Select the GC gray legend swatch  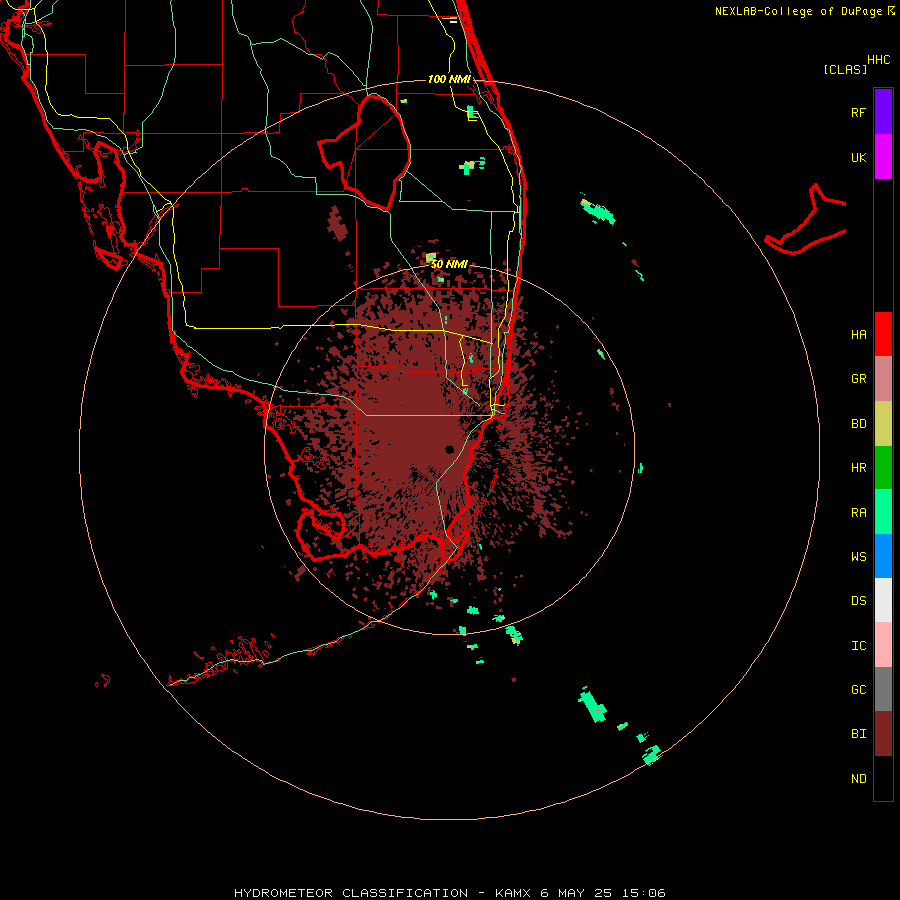click(x=883, y=689)
